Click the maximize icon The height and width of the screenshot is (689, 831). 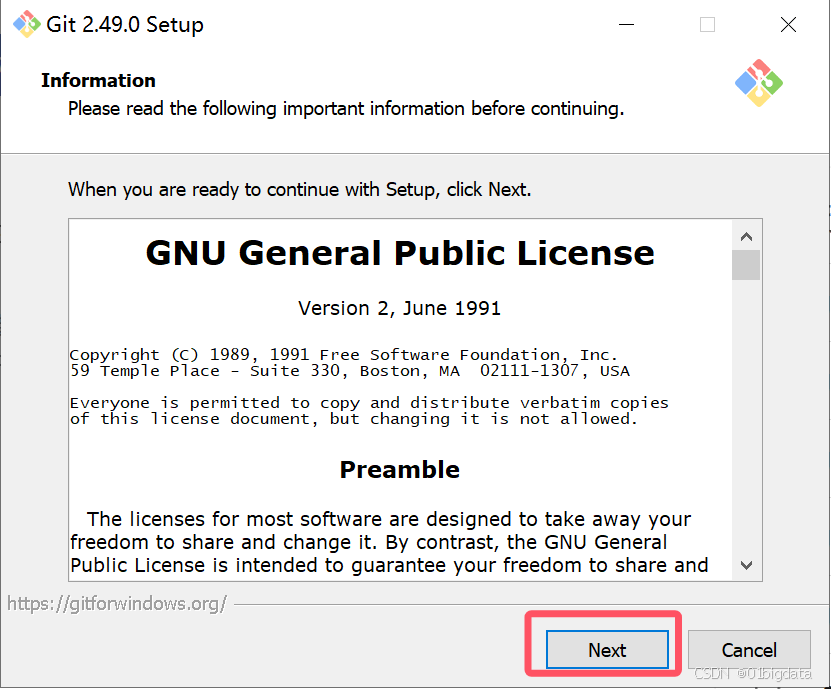pyautogui.click(x=707, y=25)
